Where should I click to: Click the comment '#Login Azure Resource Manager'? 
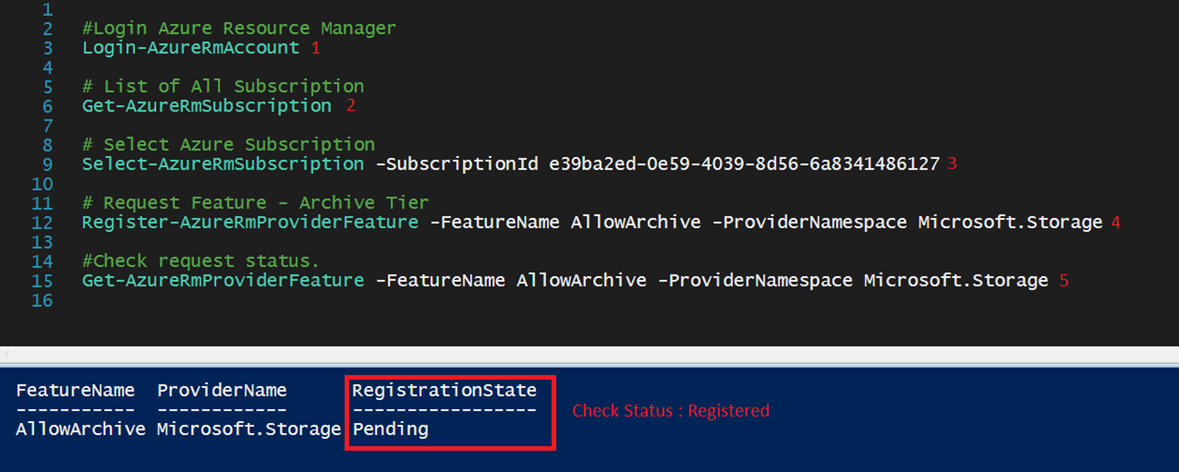(x=239, y=29)
